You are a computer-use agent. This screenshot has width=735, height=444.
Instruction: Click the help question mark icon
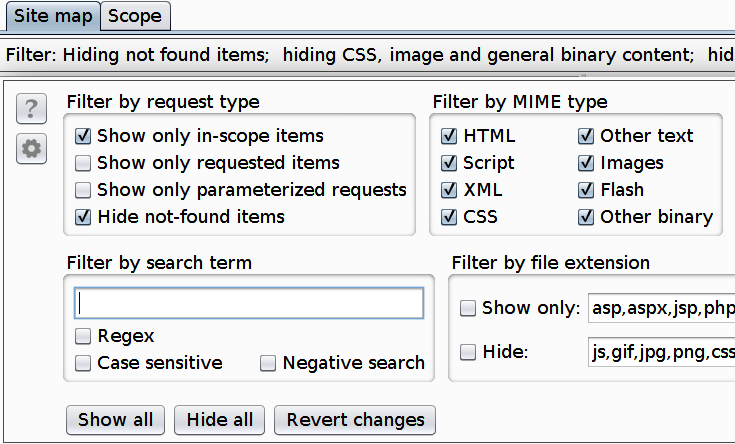click(32, 108)
